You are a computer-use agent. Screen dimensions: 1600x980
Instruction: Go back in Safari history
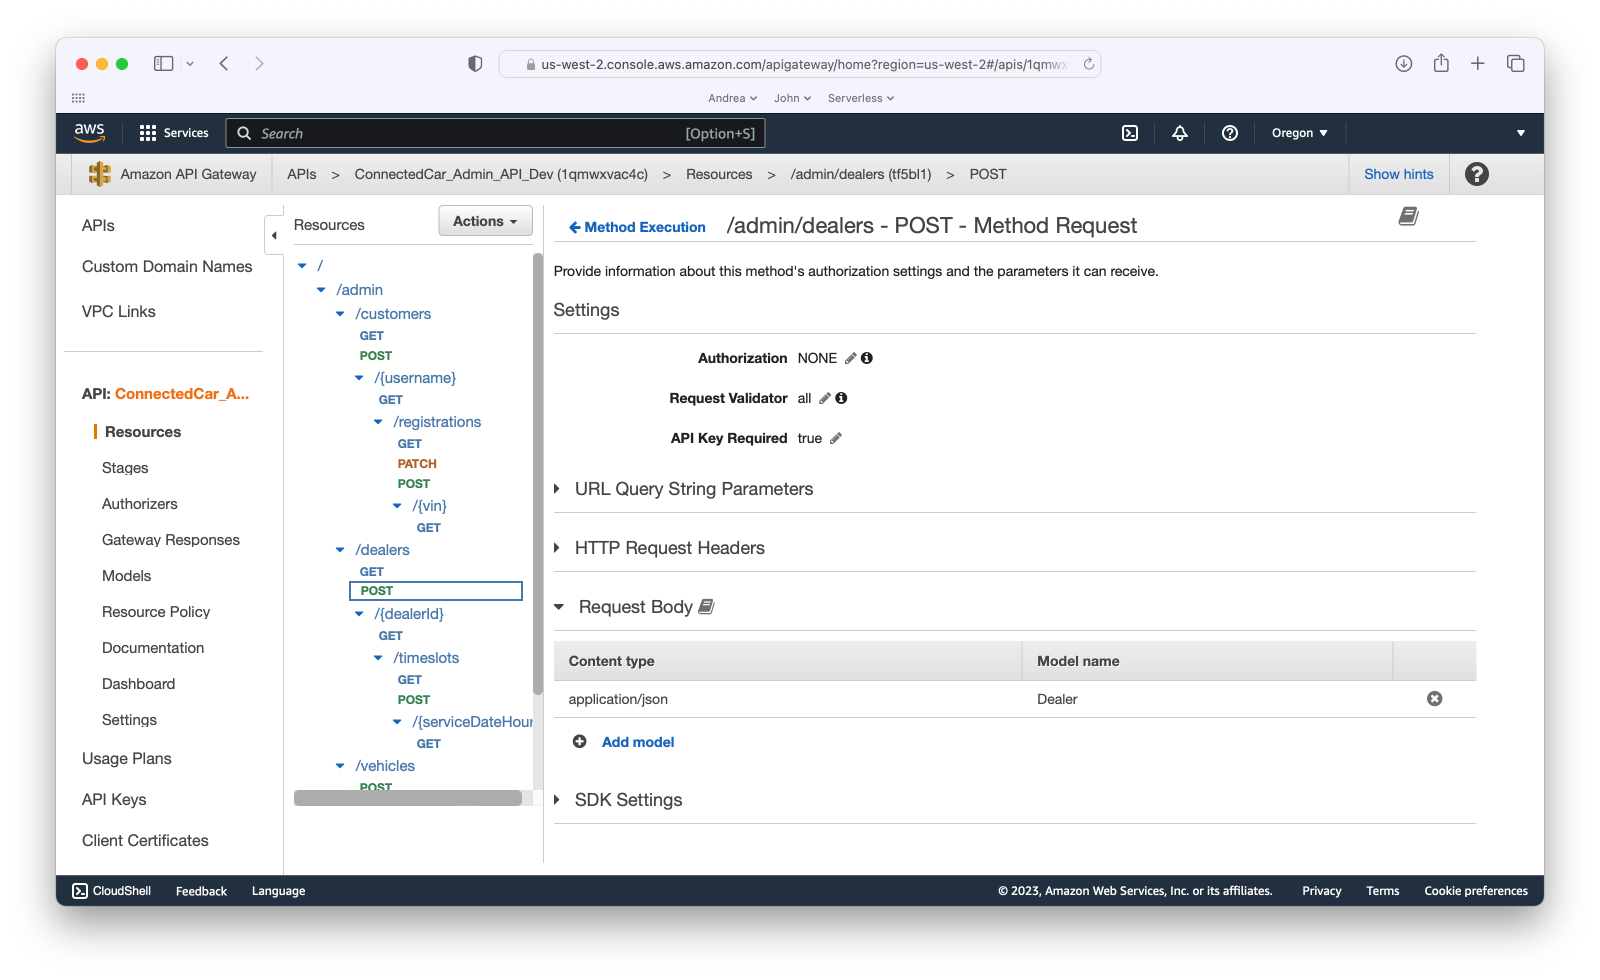pyautogui.click(x=224, y=64)
